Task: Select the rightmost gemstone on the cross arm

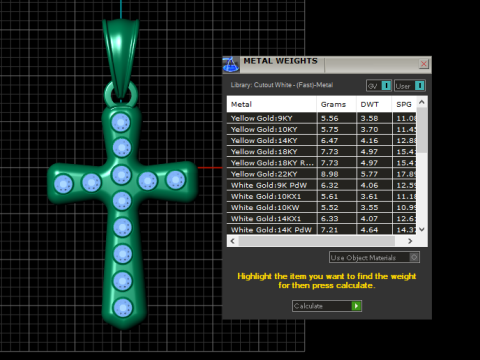Action: pyautogui.click(x=176, y=180)
